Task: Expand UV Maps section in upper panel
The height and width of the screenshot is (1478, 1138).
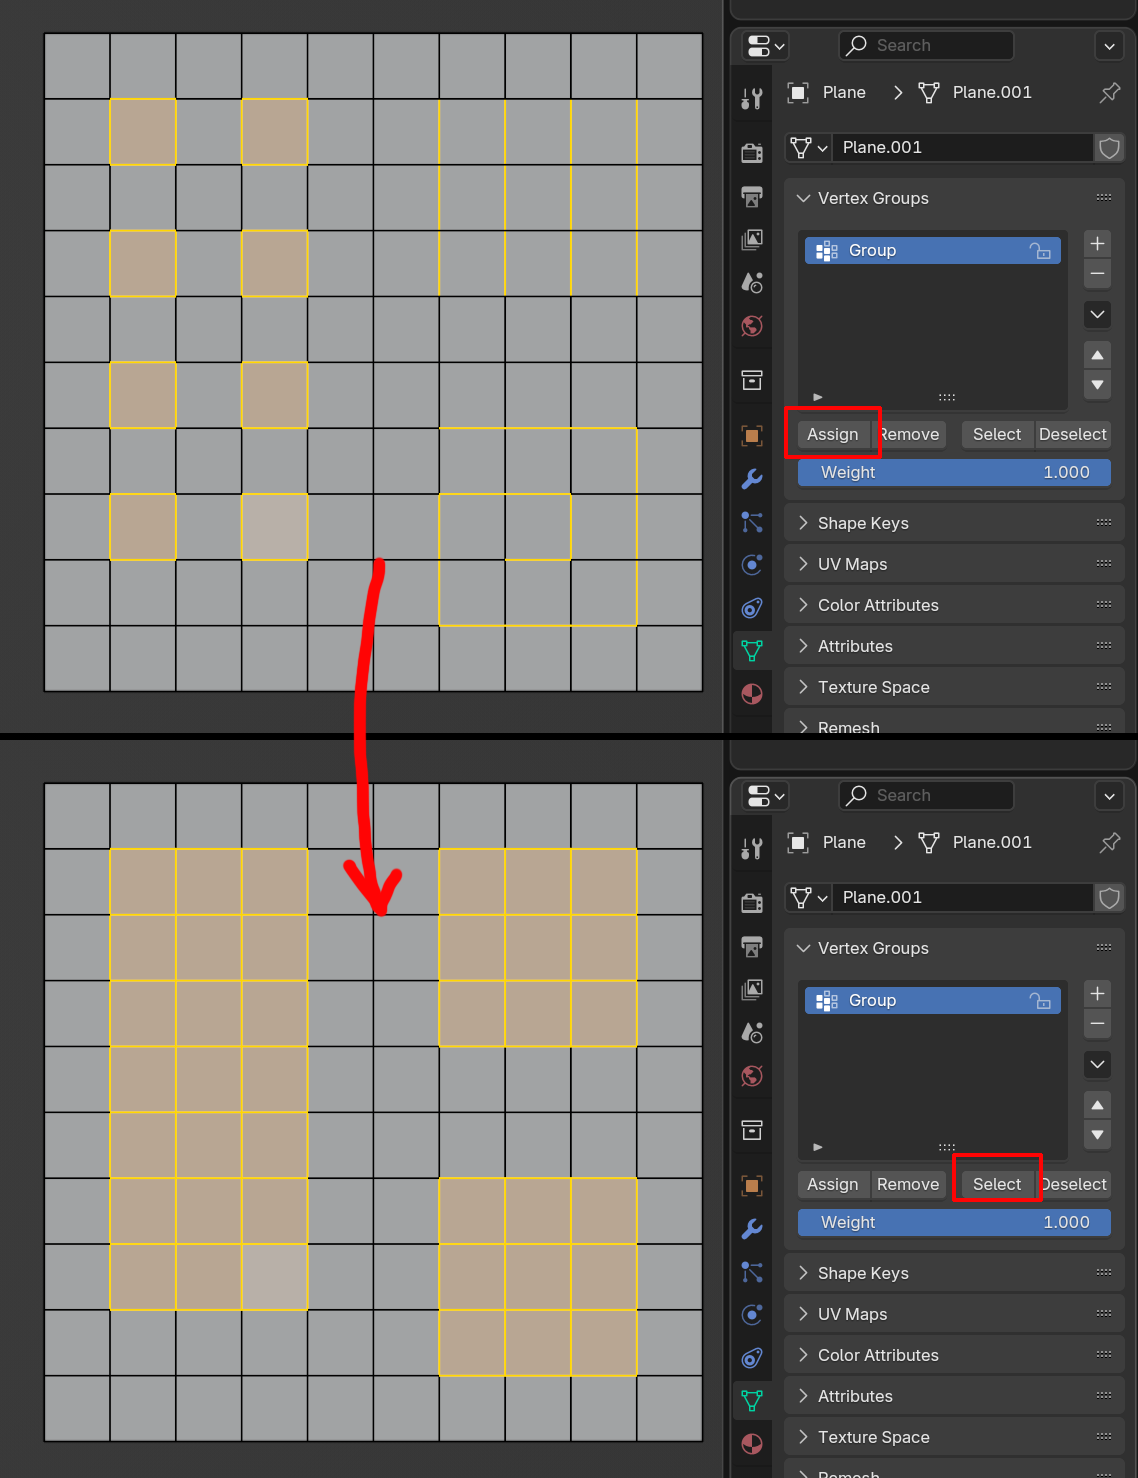Action: click(x=803, y=564)
